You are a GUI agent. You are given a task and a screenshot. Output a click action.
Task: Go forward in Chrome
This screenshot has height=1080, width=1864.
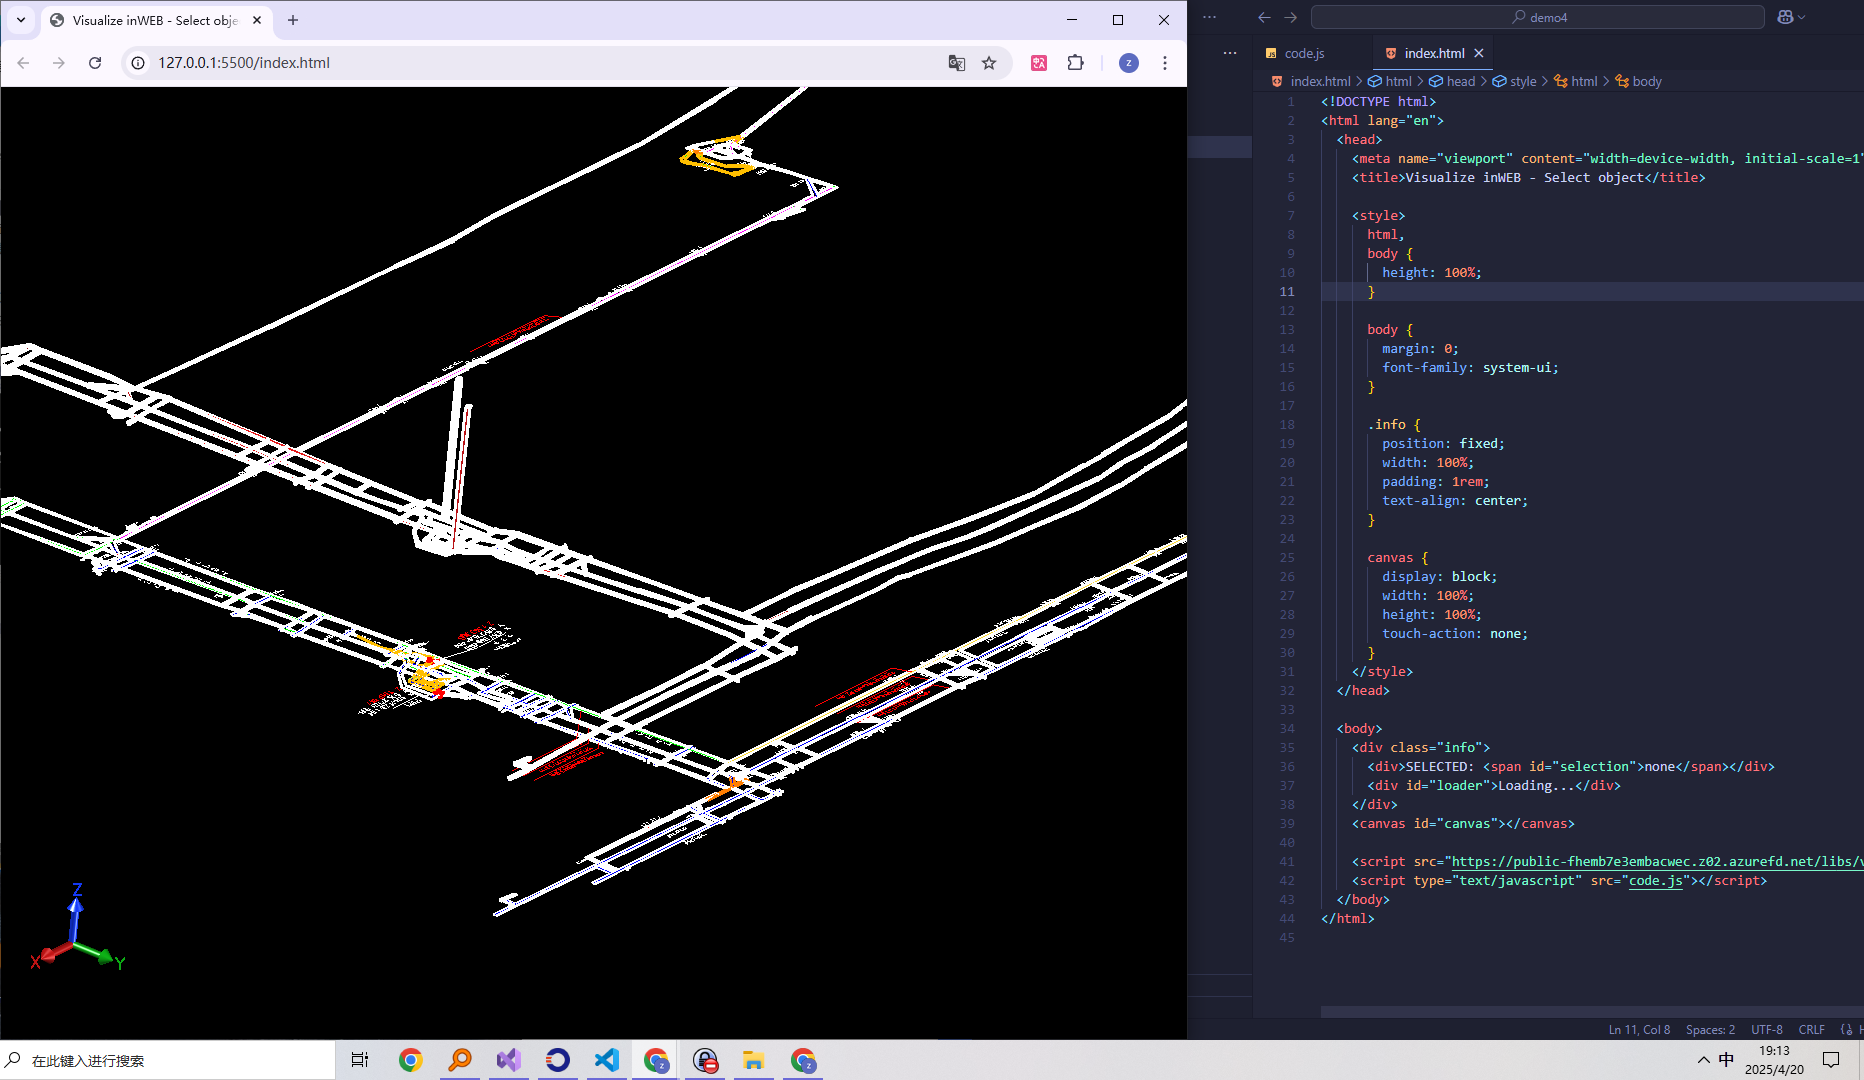click(59, 63)
